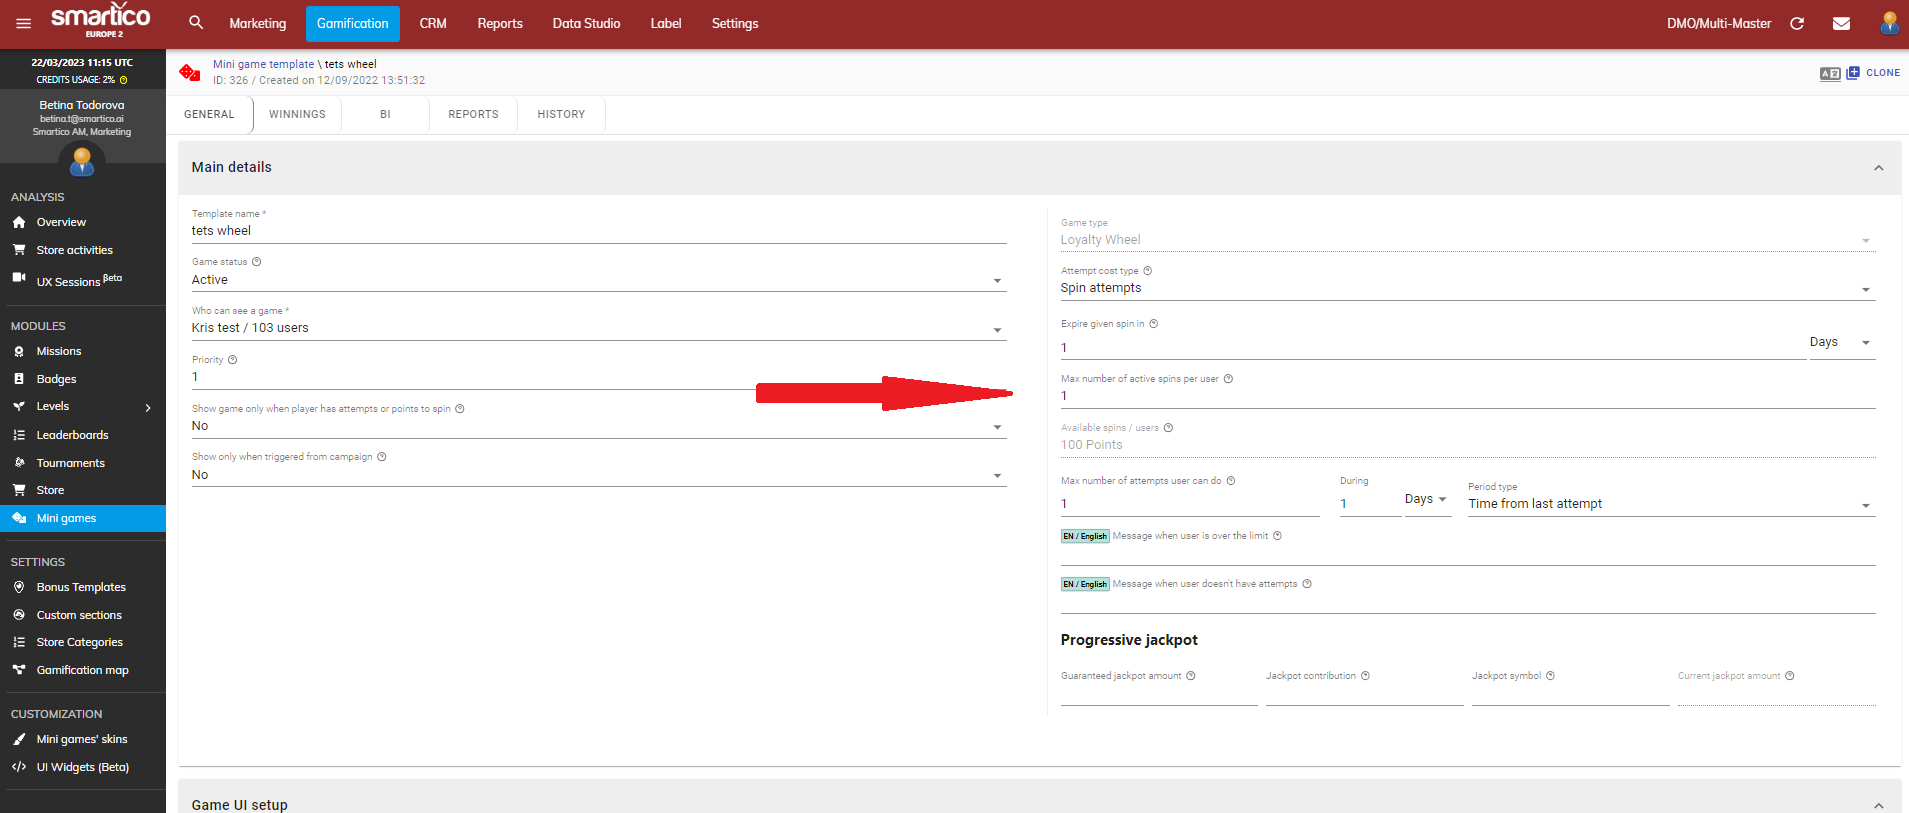Click the refresh icon in header
1909x813 pixels.
[1797, 23]
